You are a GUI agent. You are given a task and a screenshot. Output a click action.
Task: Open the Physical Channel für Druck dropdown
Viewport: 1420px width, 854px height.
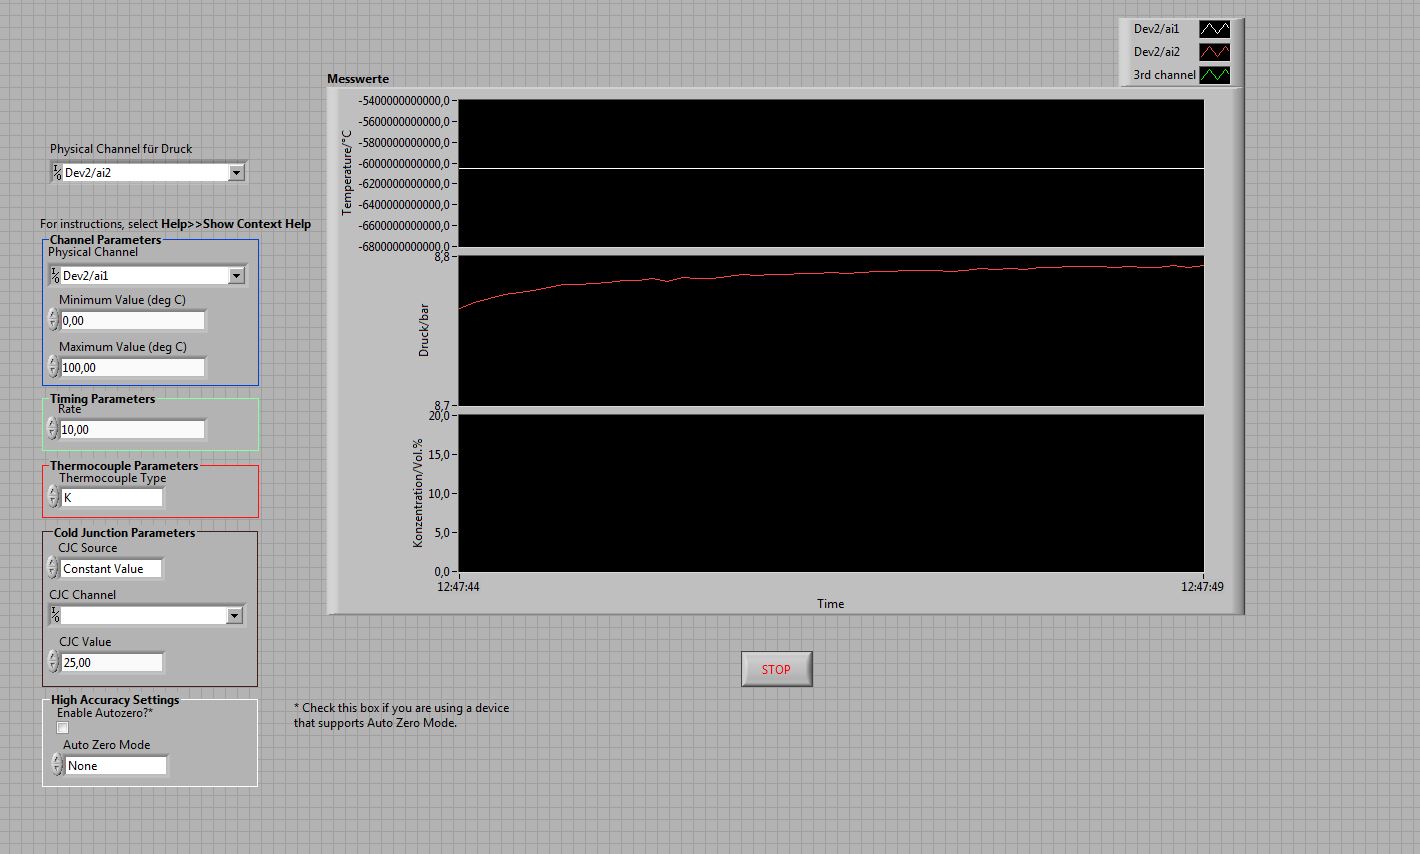(x=236, y=173)
